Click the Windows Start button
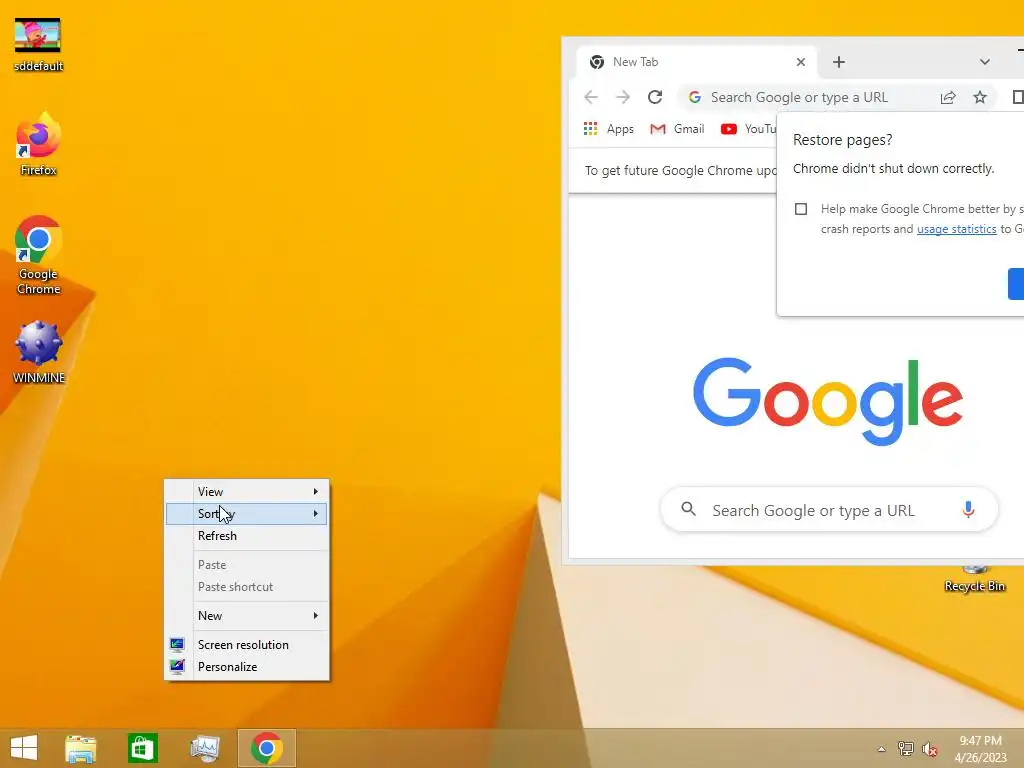 pos(24,748)
